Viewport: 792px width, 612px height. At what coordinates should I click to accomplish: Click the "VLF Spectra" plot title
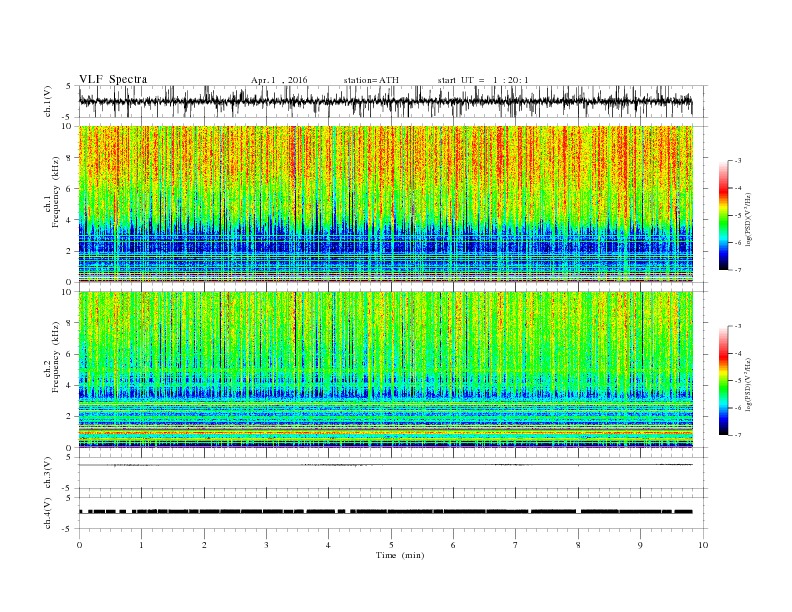coord(113,79)
